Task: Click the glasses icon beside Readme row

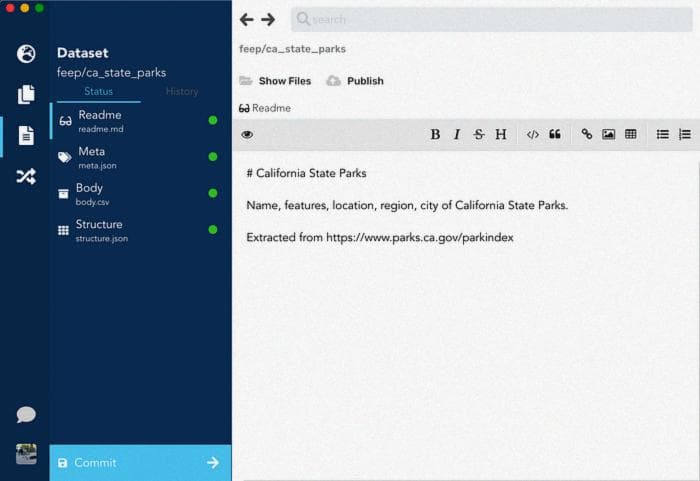Action: tap(66, 121)
